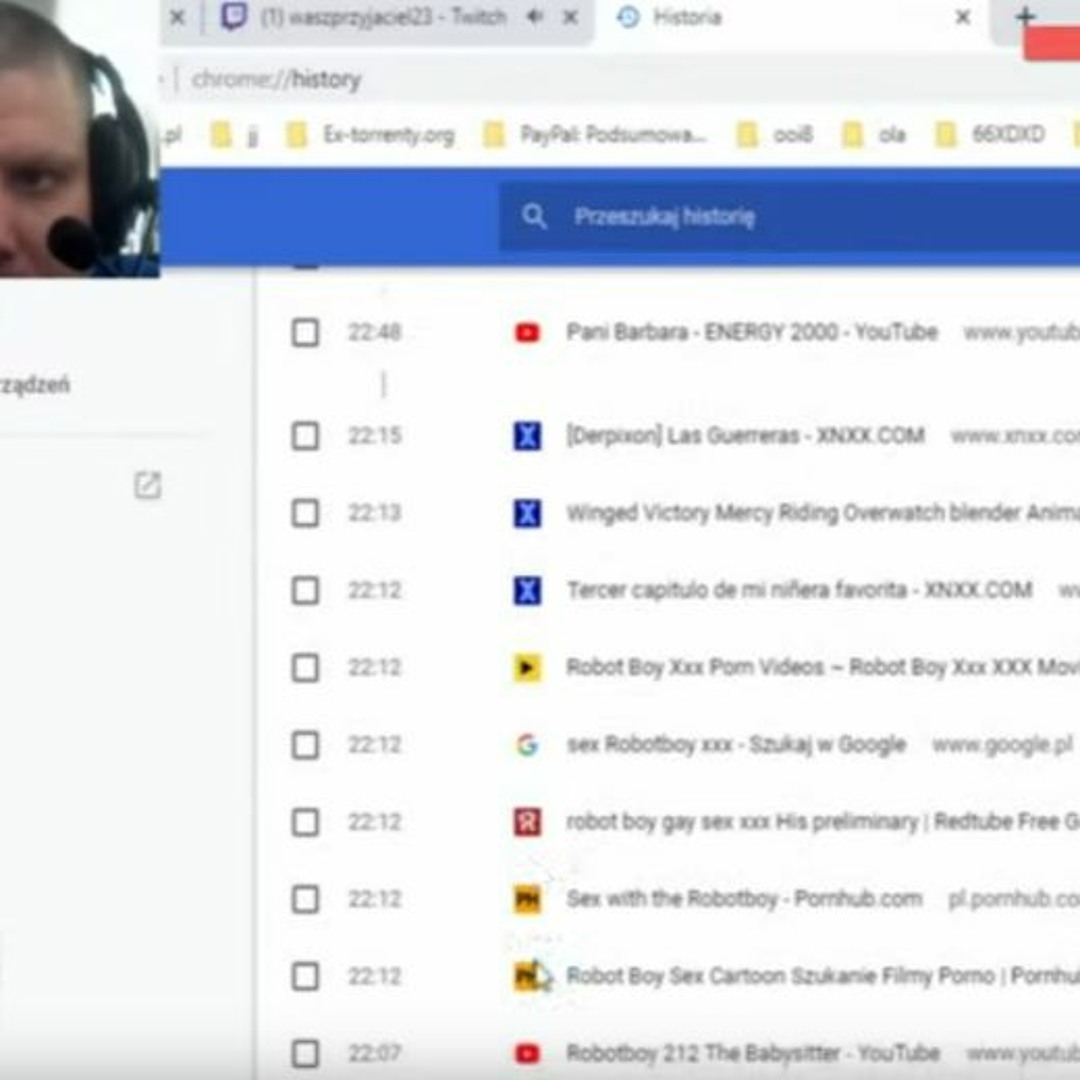Open the Ex-torrenty.org bookmark folder

(371, 135)
